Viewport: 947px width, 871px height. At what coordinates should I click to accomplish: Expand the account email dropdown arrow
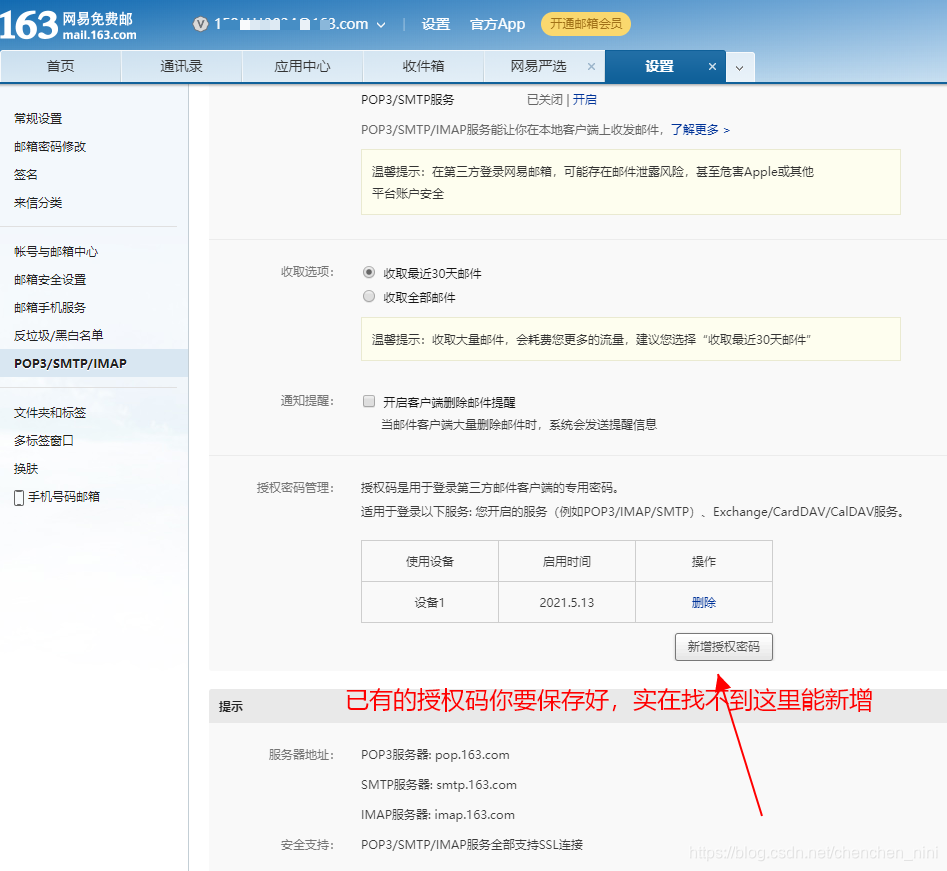point(381,25)
